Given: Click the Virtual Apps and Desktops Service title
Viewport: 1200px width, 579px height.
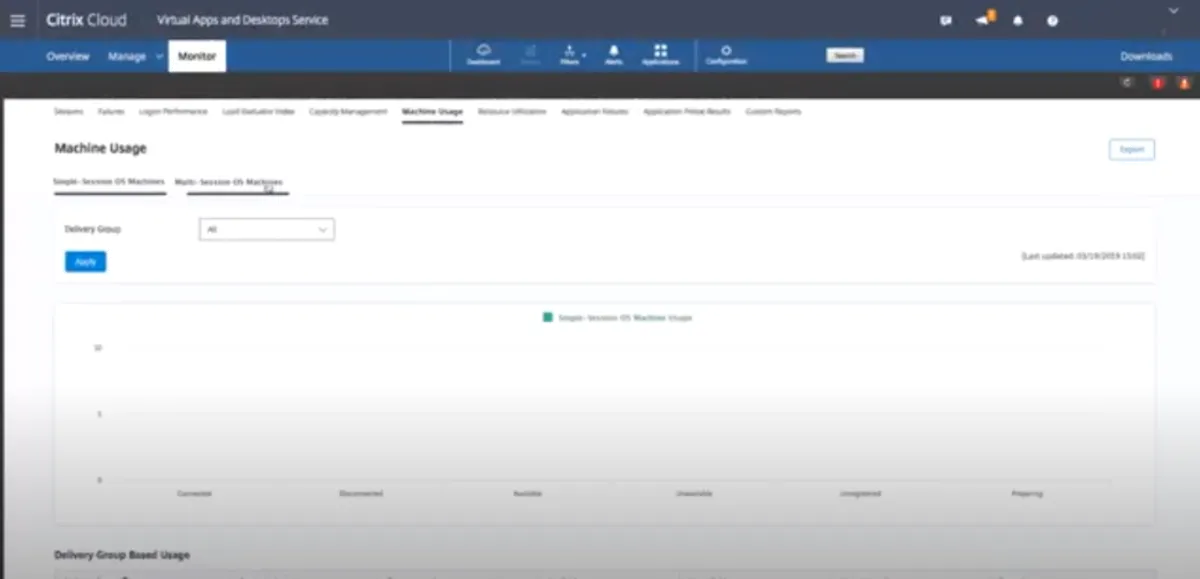Looking at the screenshot, I should tap(242, 20).
